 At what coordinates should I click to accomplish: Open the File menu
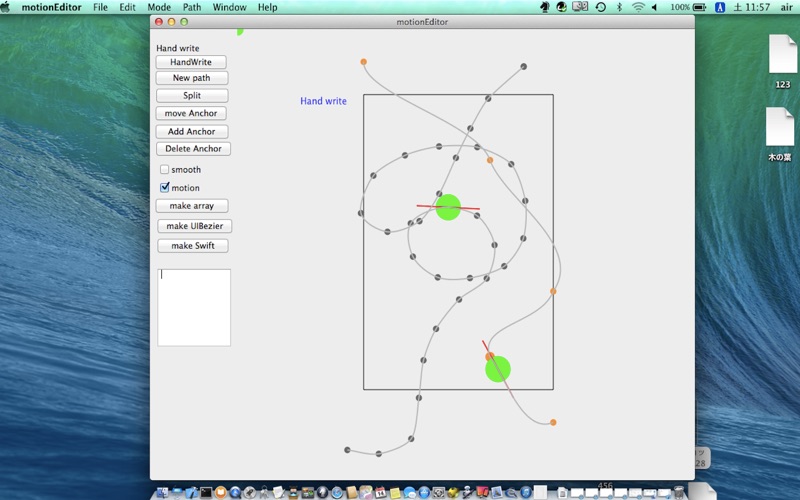101,7
